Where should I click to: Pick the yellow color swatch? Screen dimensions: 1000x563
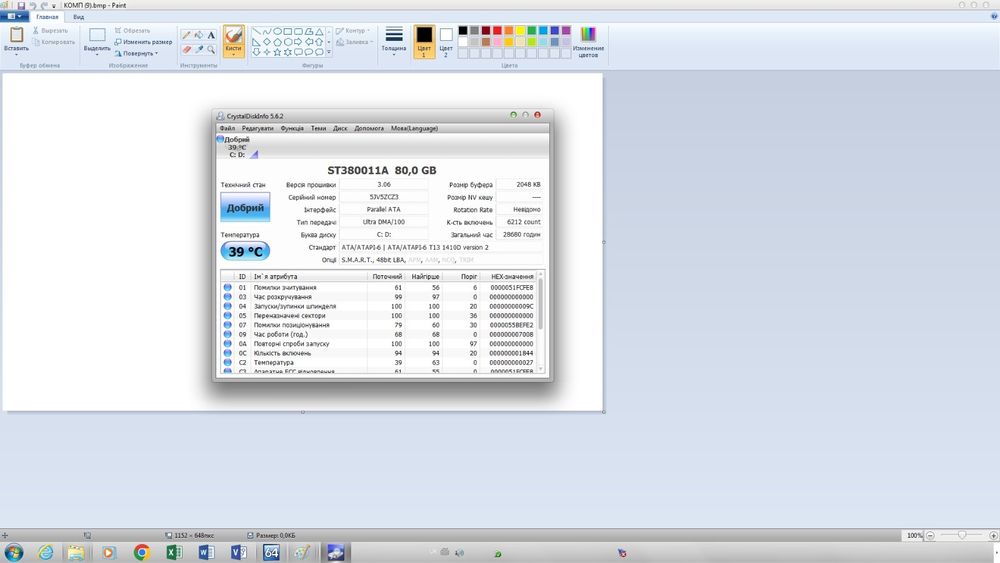[x=520, y=31]
